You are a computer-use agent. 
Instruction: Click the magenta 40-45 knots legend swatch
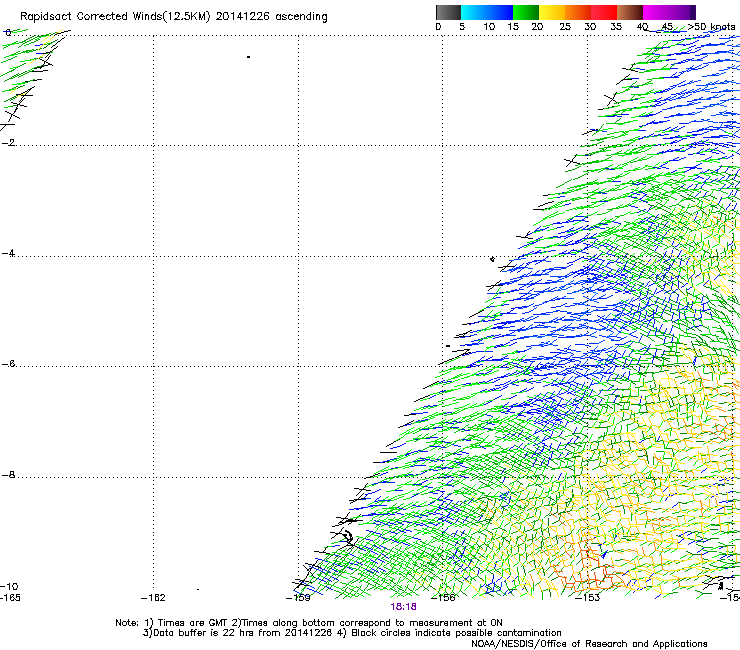tap(656, 12)
